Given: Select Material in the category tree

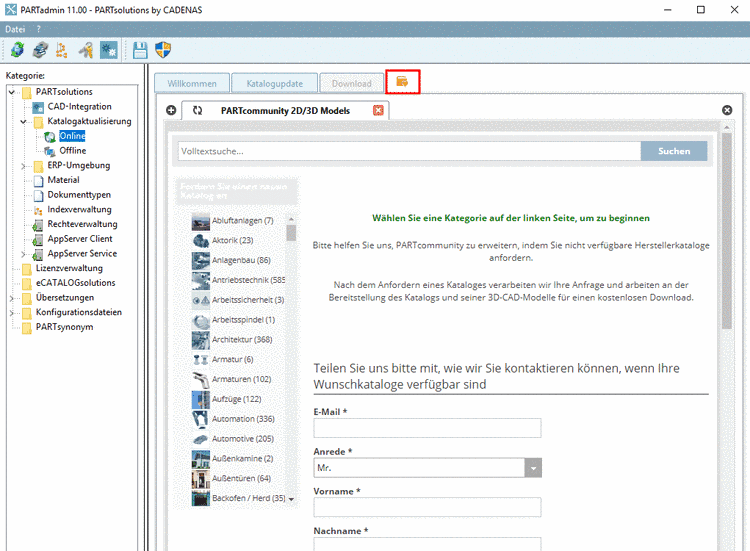Looking at the screenshot, I should 63,180.
